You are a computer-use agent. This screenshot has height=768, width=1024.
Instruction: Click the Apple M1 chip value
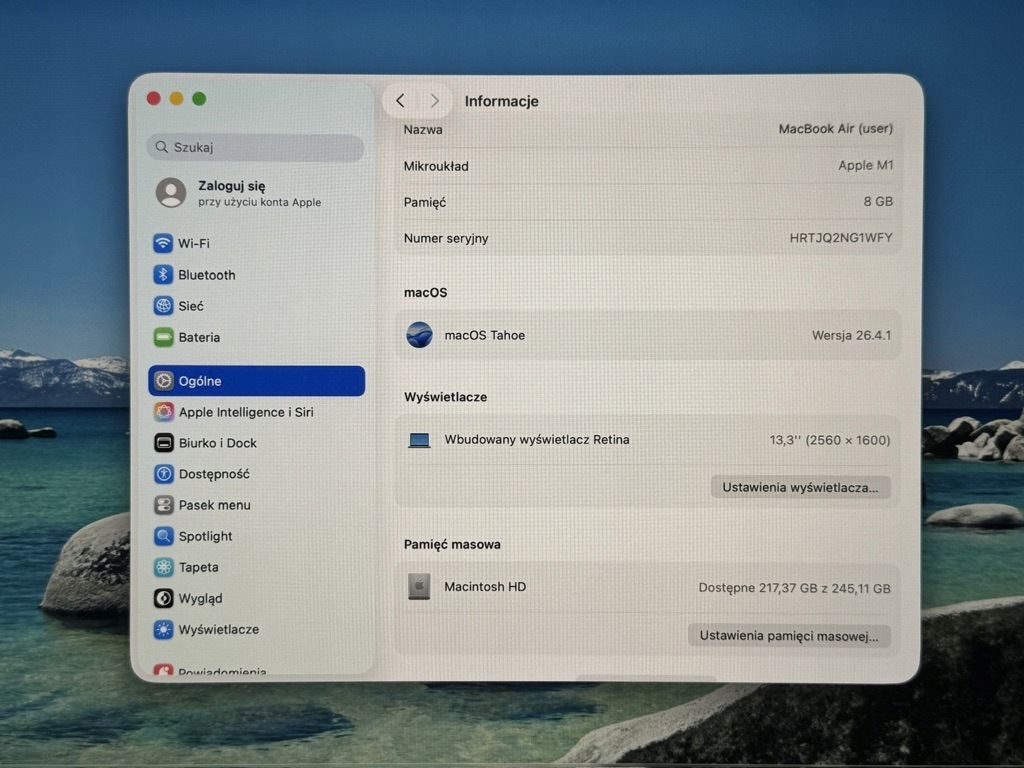tap(865, 165)
